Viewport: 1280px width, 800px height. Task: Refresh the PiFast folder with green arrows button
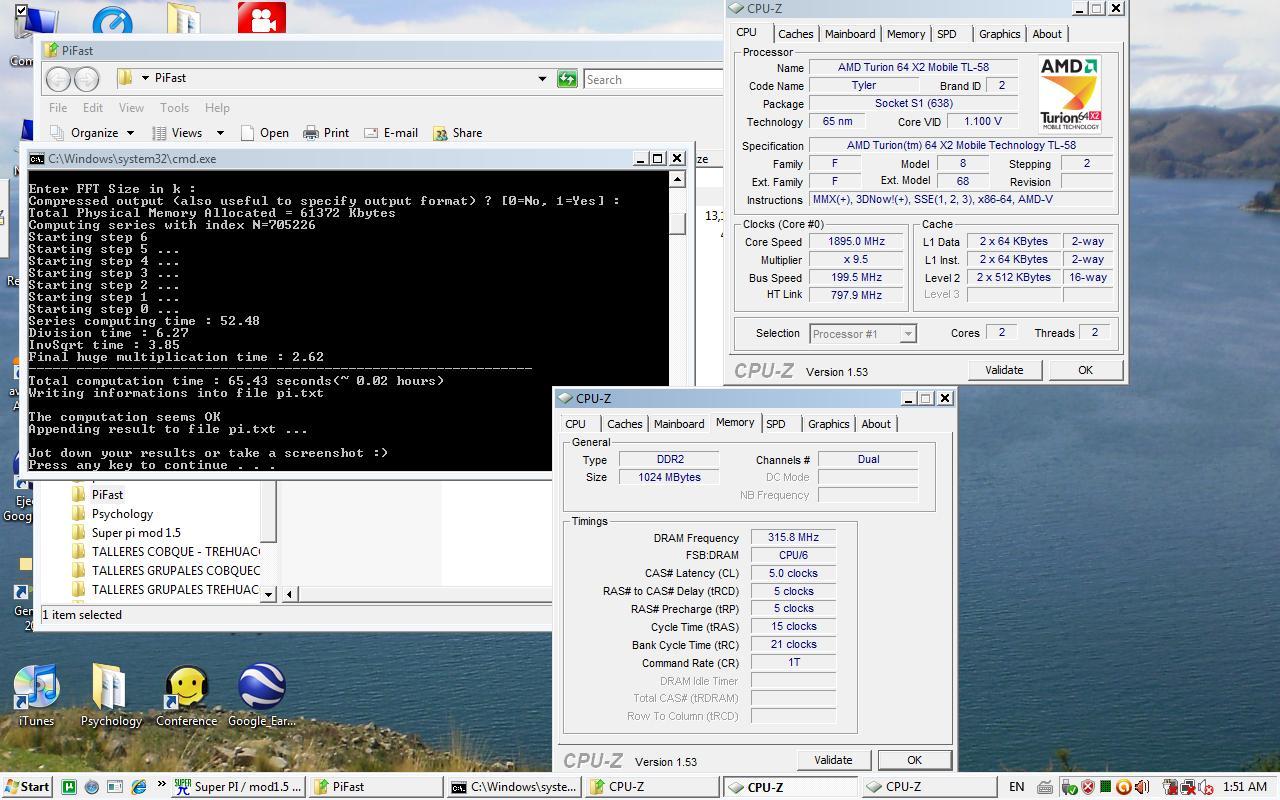(567, 79)
